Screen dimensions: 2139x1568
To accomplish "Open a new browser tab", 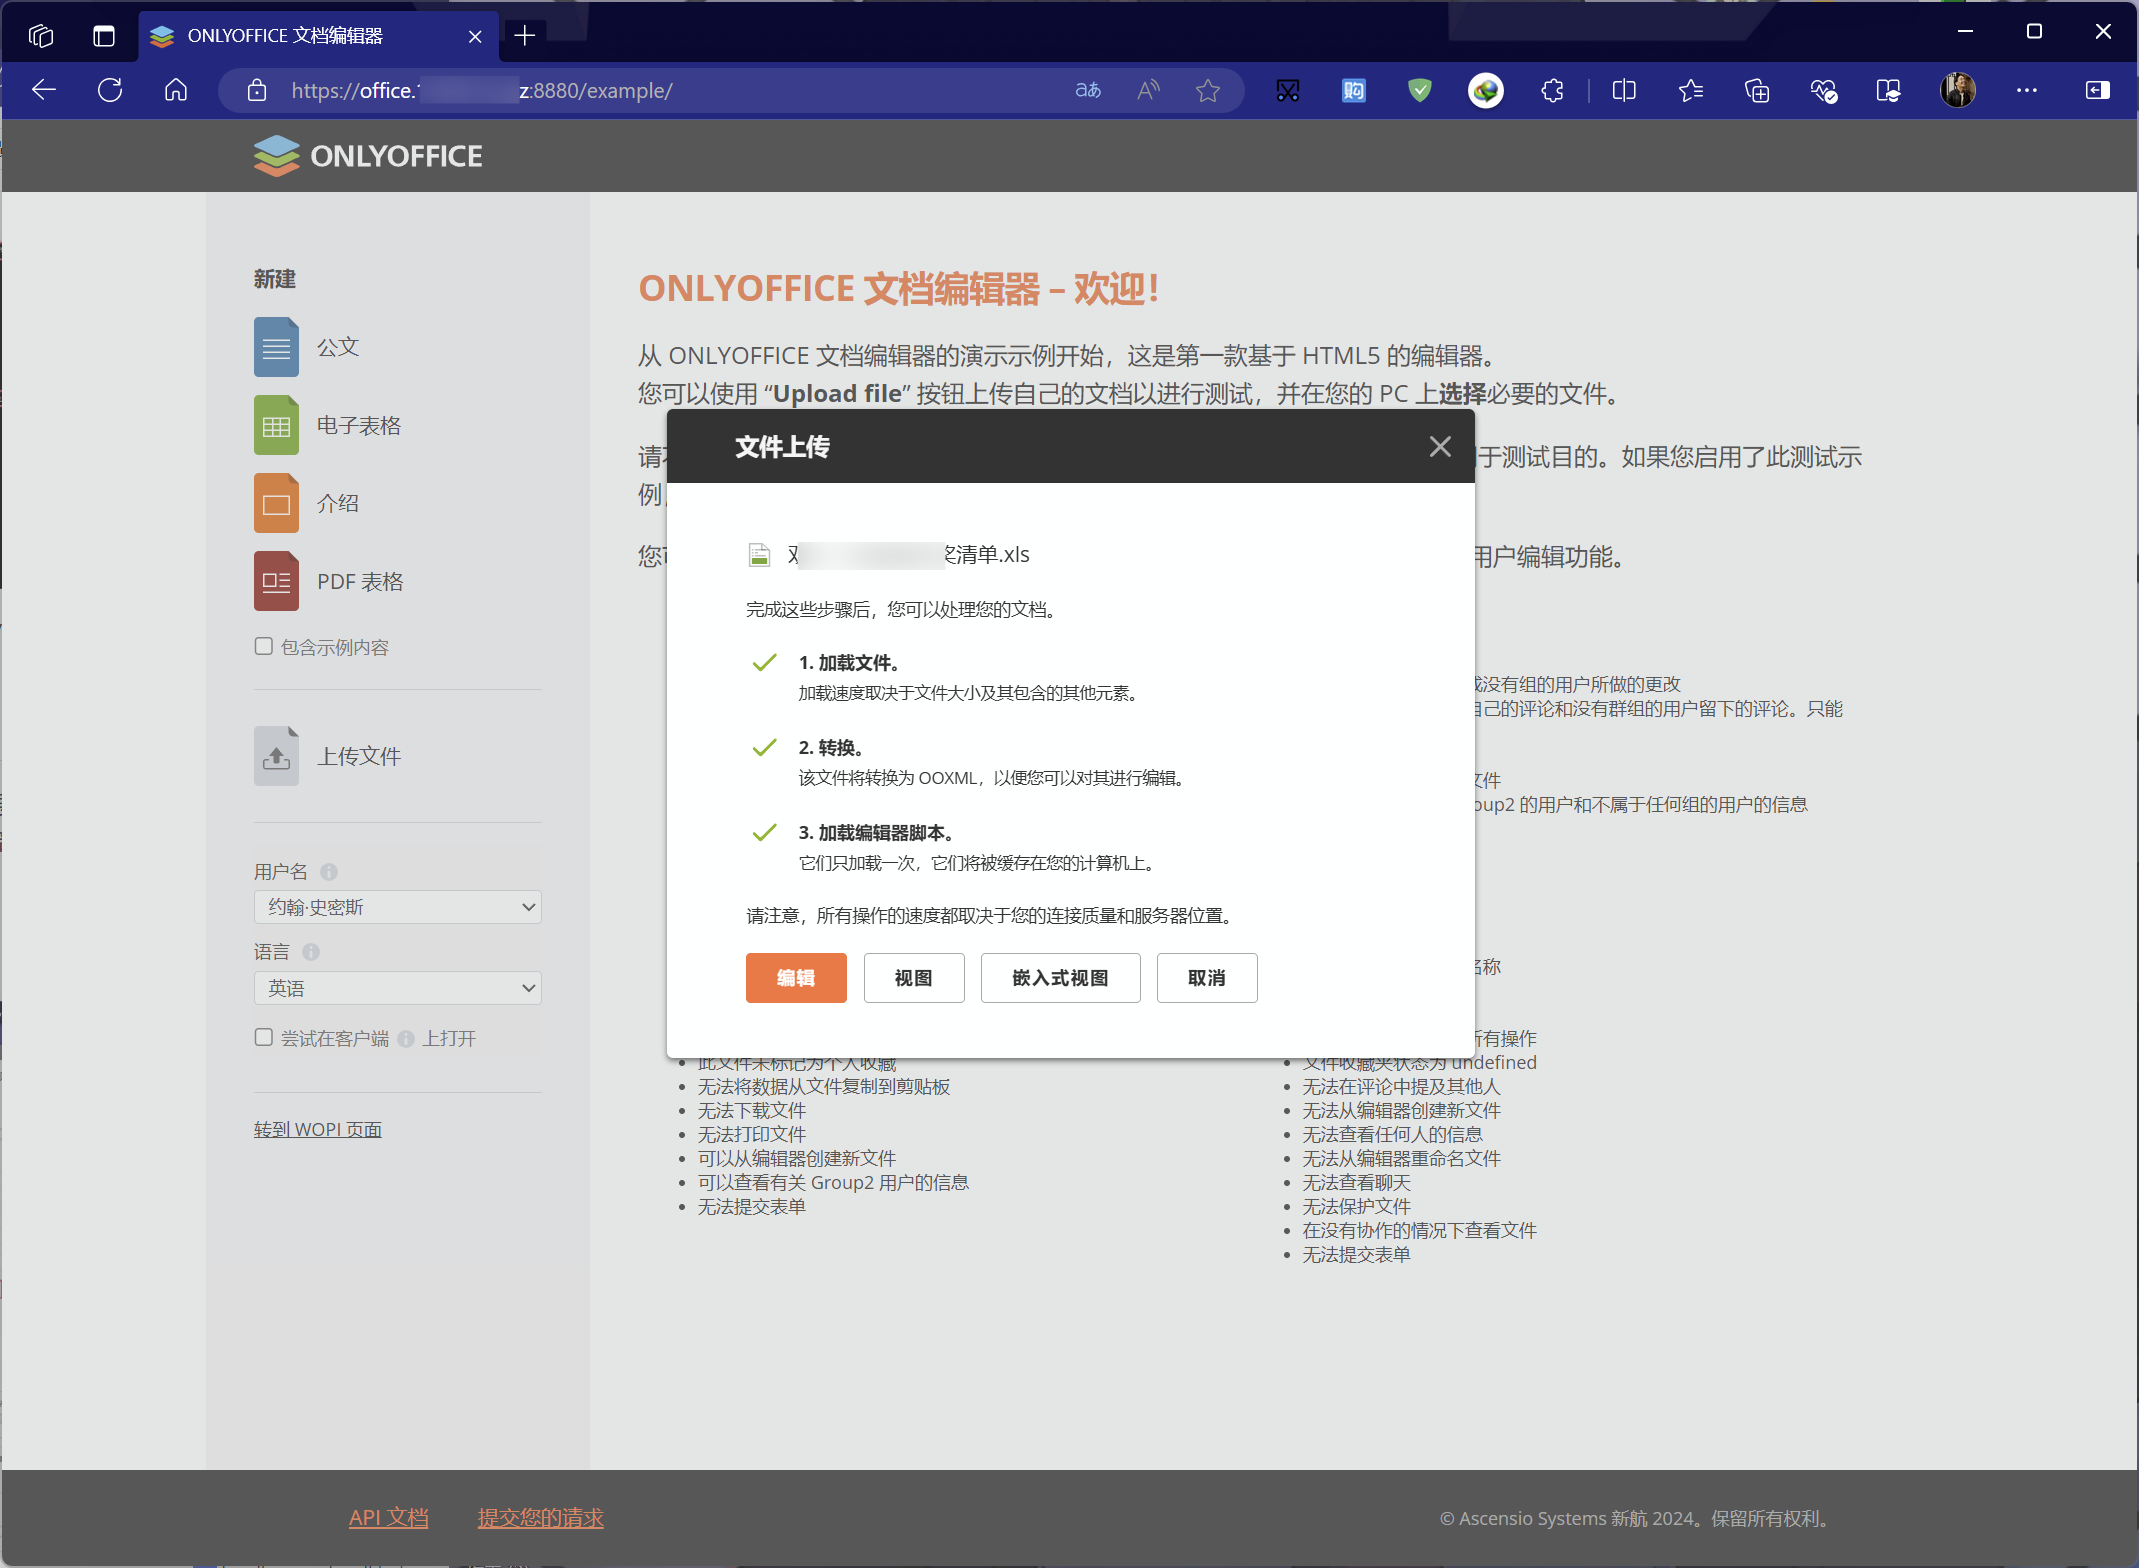I will pyautogui.click(x=525, y=36).
